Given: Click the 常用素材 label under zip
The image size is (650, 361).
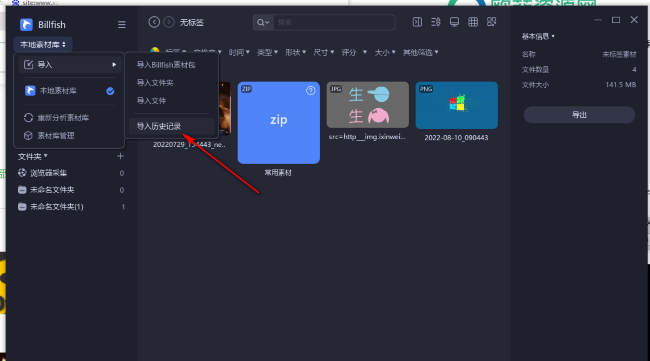Looking at the screenshot, I should tap(278, 173).
